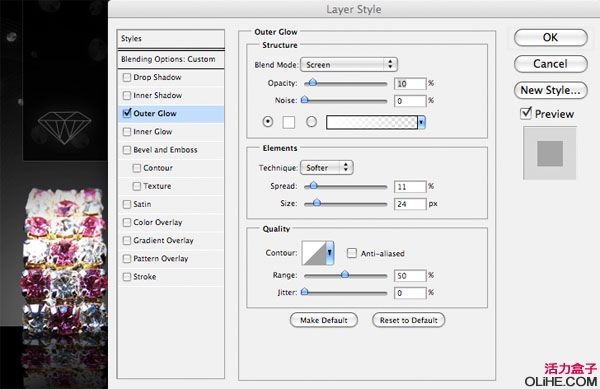Screen dimensions: 600x389
Task: Click the Opacity value field
Action: 410,84
